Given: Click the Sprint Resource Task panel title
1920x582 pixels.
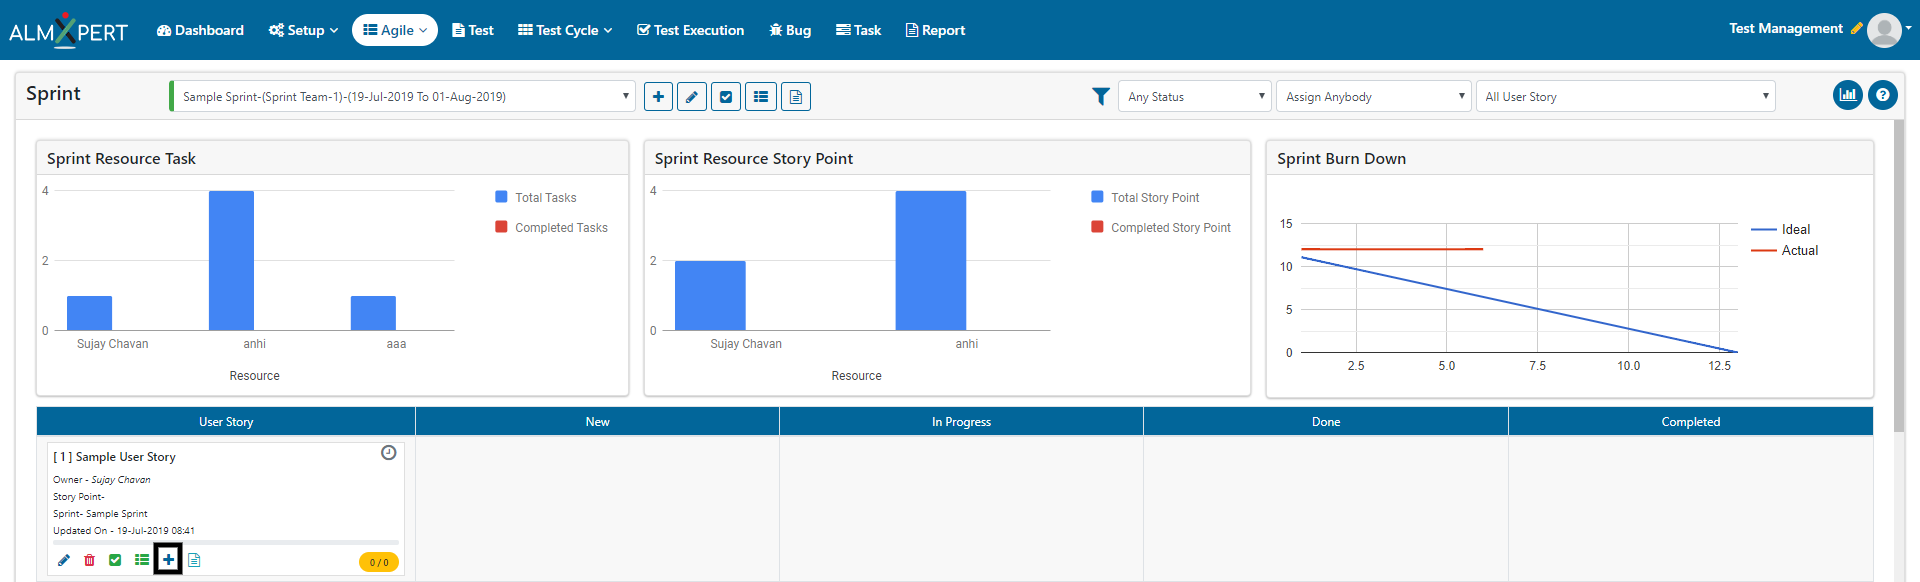Looking at the screenshot, I should click(x=121, y=158).
